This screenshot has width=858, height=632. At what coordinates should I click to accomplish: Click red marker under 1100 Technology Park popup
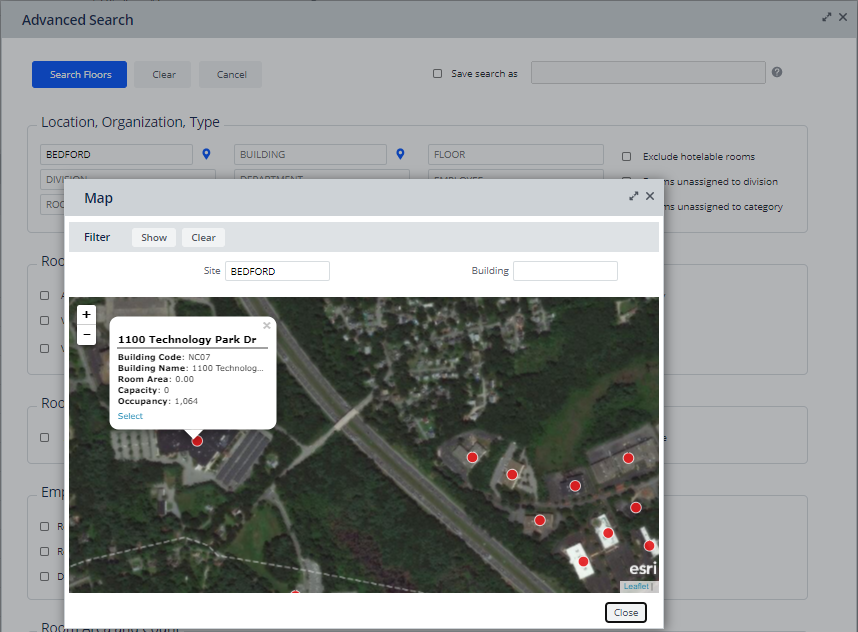197,440
